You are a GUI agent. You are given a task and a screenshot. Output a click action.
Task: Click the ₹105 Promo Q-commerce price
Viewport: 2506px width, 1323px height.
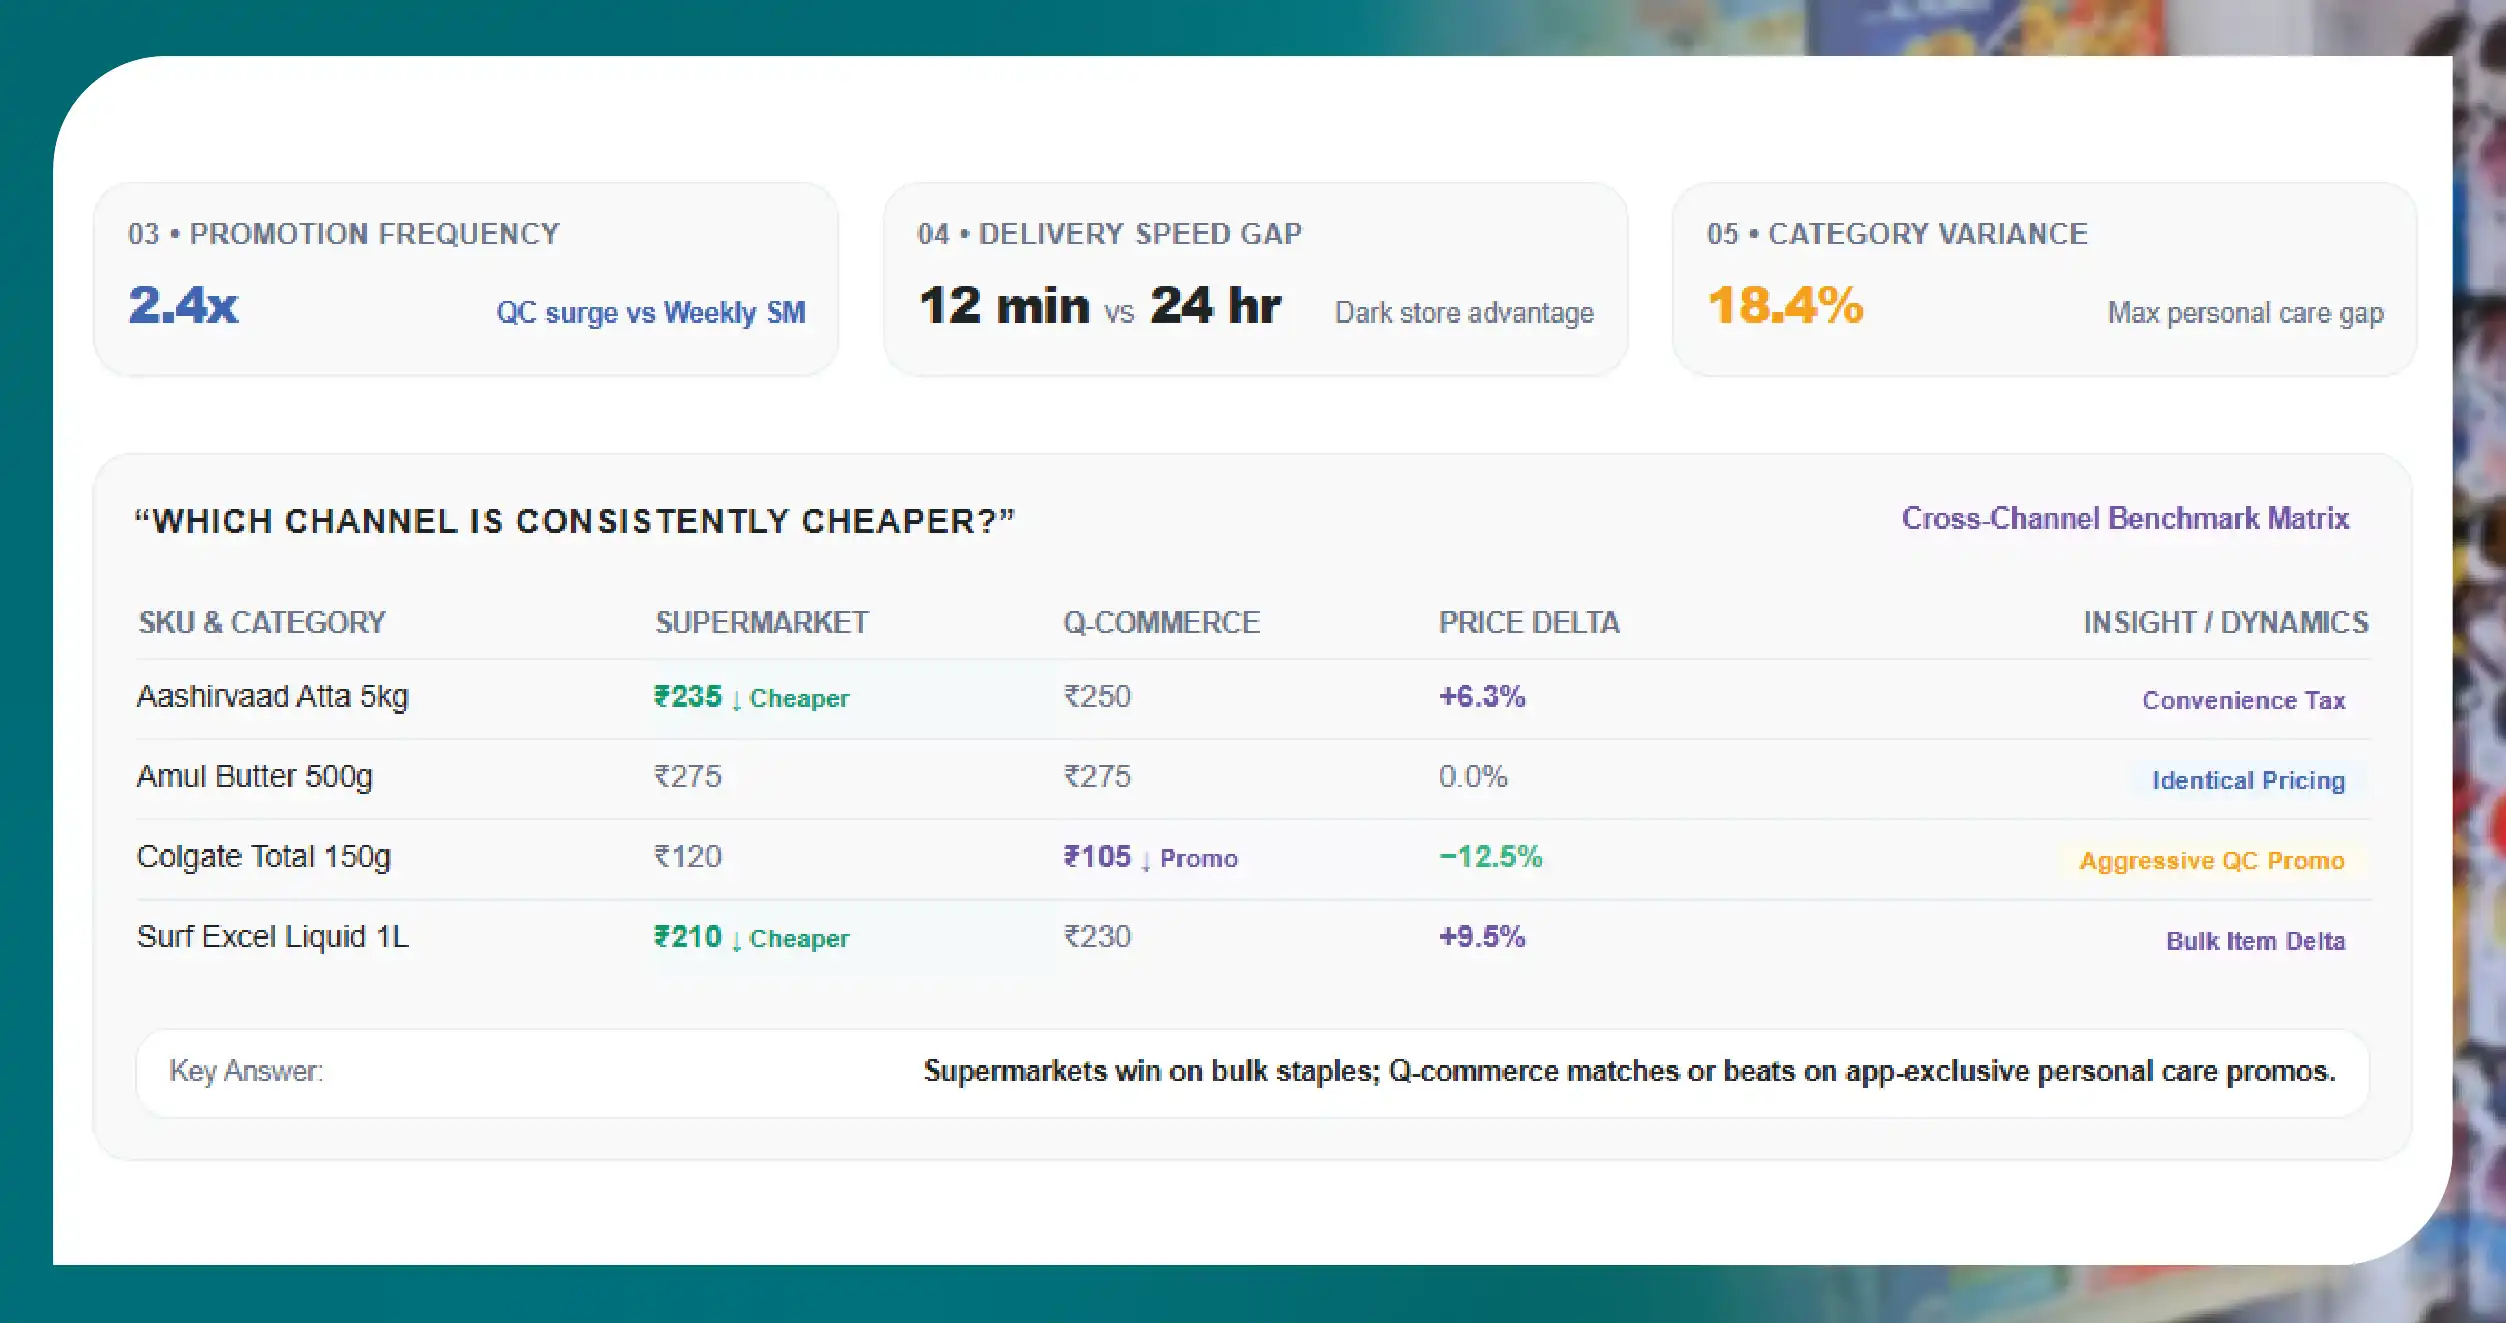tap(1151, 857)
